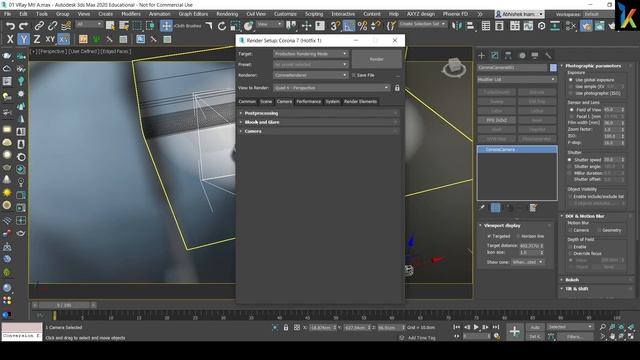Constrain to X axis
The width and height of the screenshot is (640, 360).
click(10, 40)
